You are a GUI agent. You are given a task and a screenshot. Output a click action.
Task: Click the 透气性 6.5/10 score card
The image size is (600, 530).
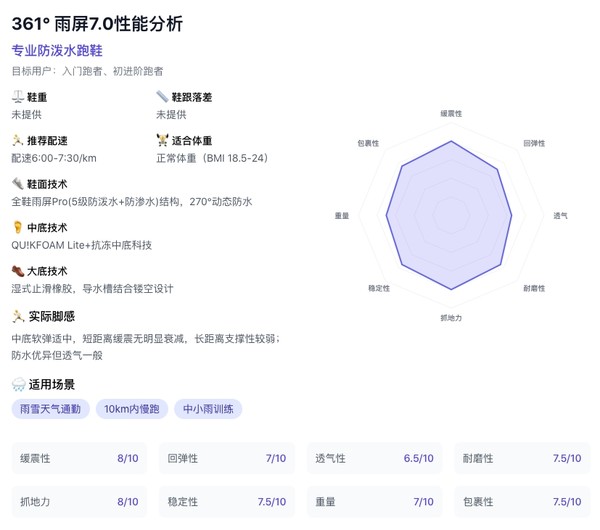pos(374,458)
